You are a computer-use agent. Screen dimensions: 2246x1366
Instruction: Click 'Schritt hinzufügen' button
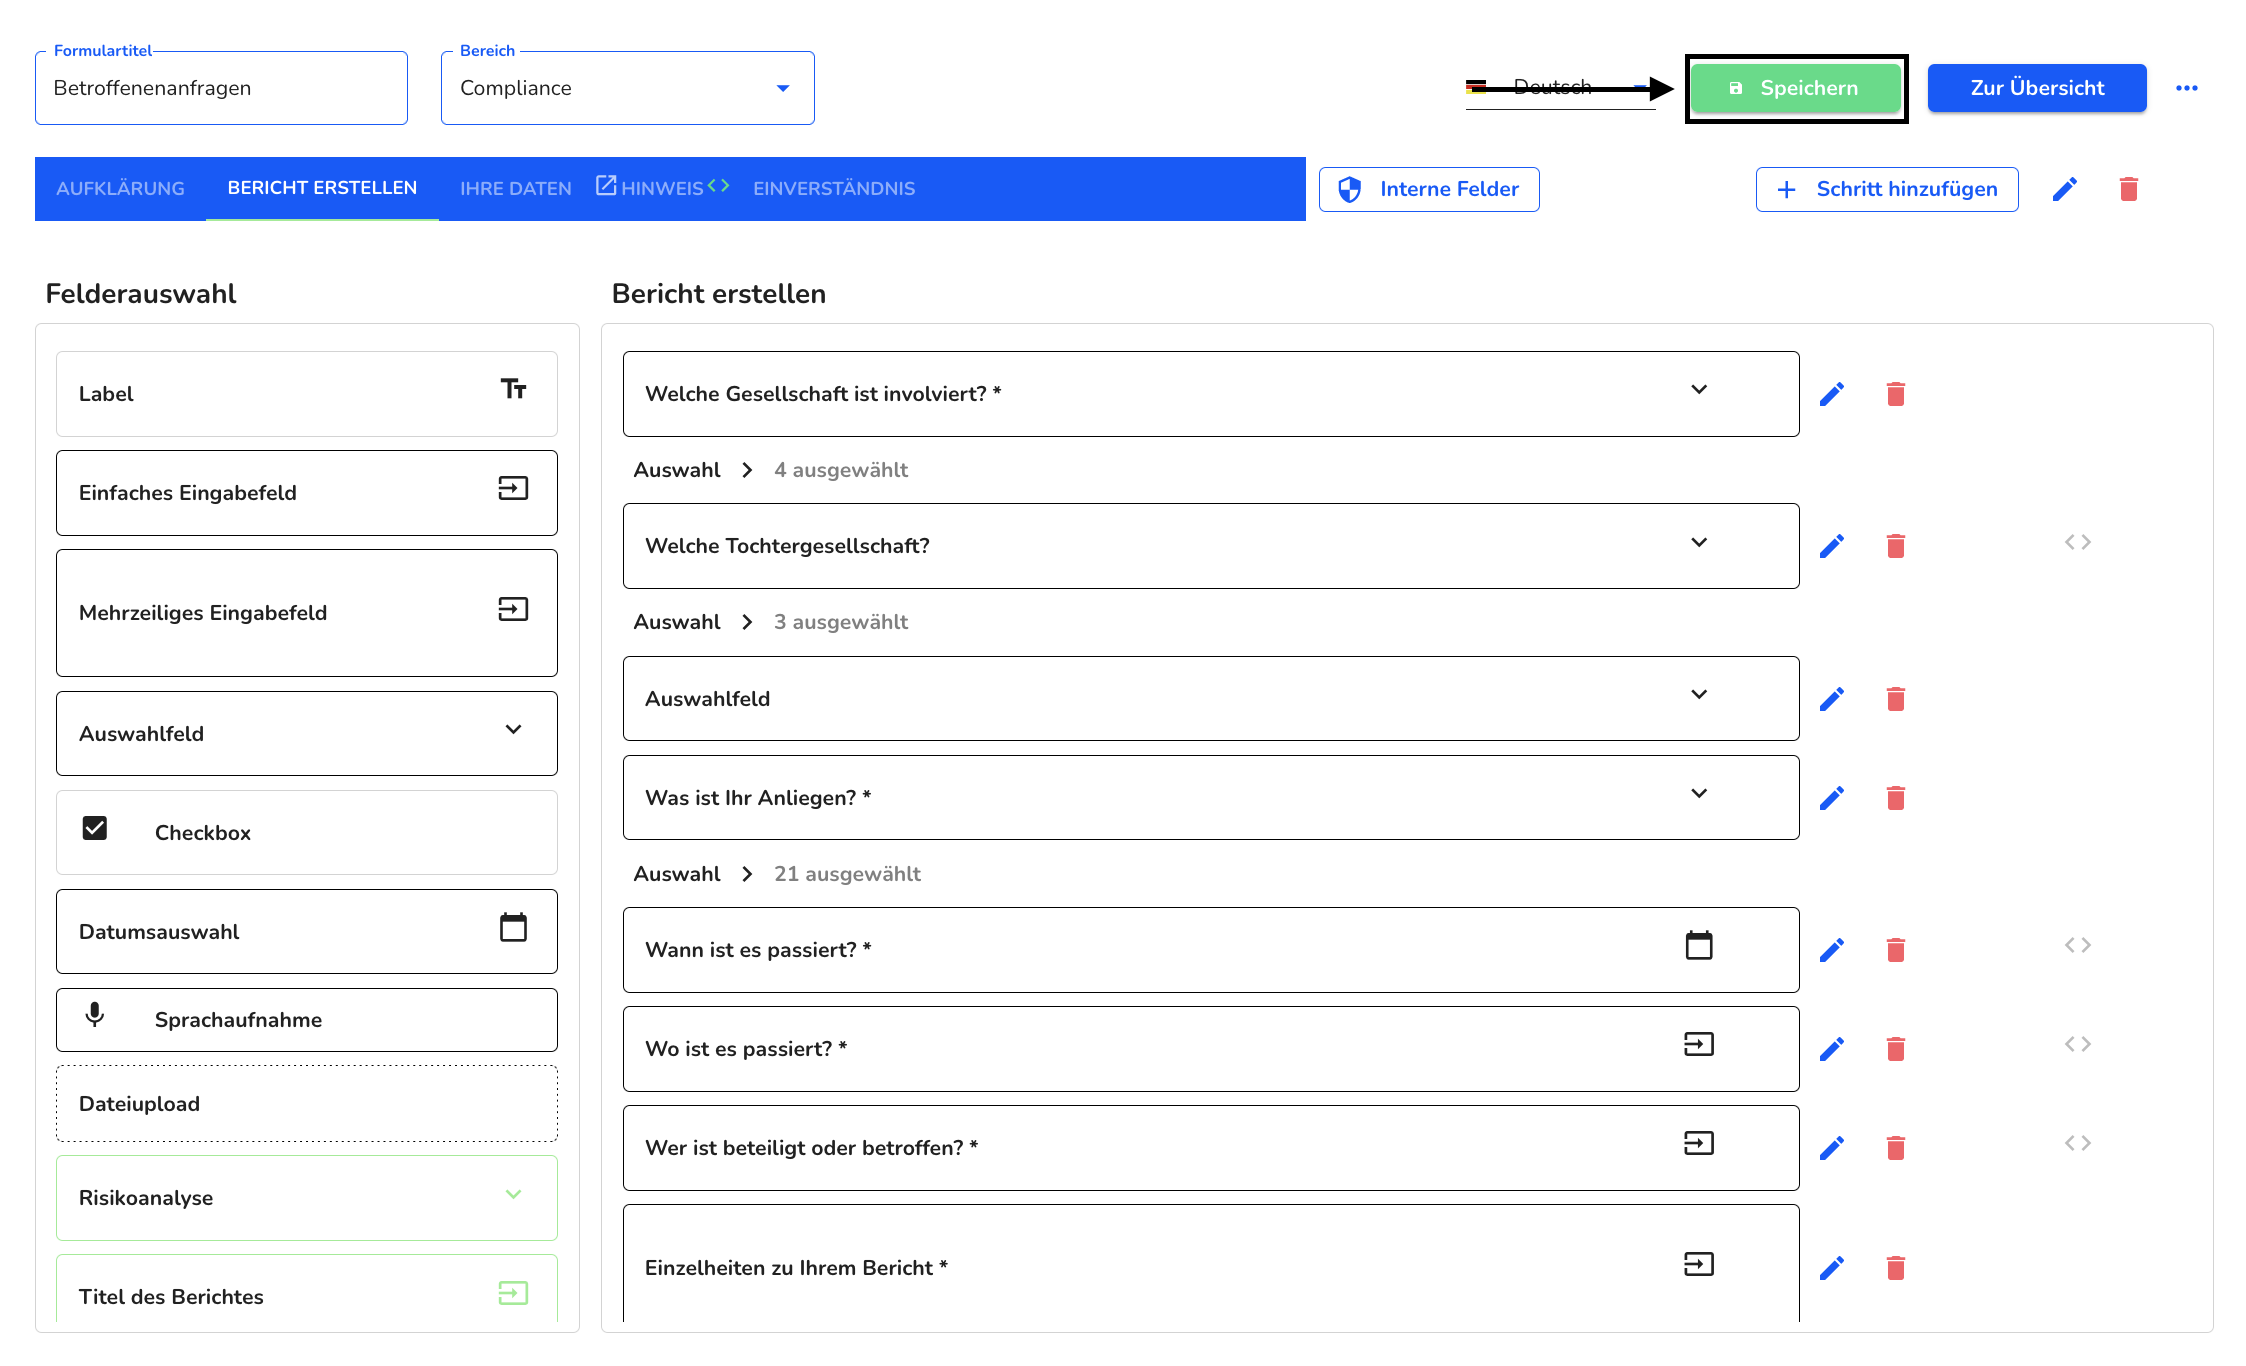[x=1886, y=189]
